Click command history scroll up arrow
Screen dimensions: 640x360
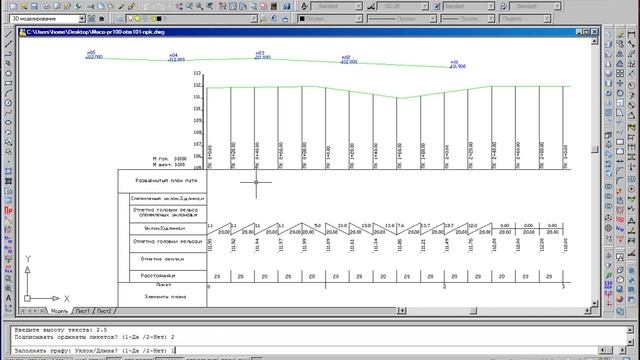630,330
